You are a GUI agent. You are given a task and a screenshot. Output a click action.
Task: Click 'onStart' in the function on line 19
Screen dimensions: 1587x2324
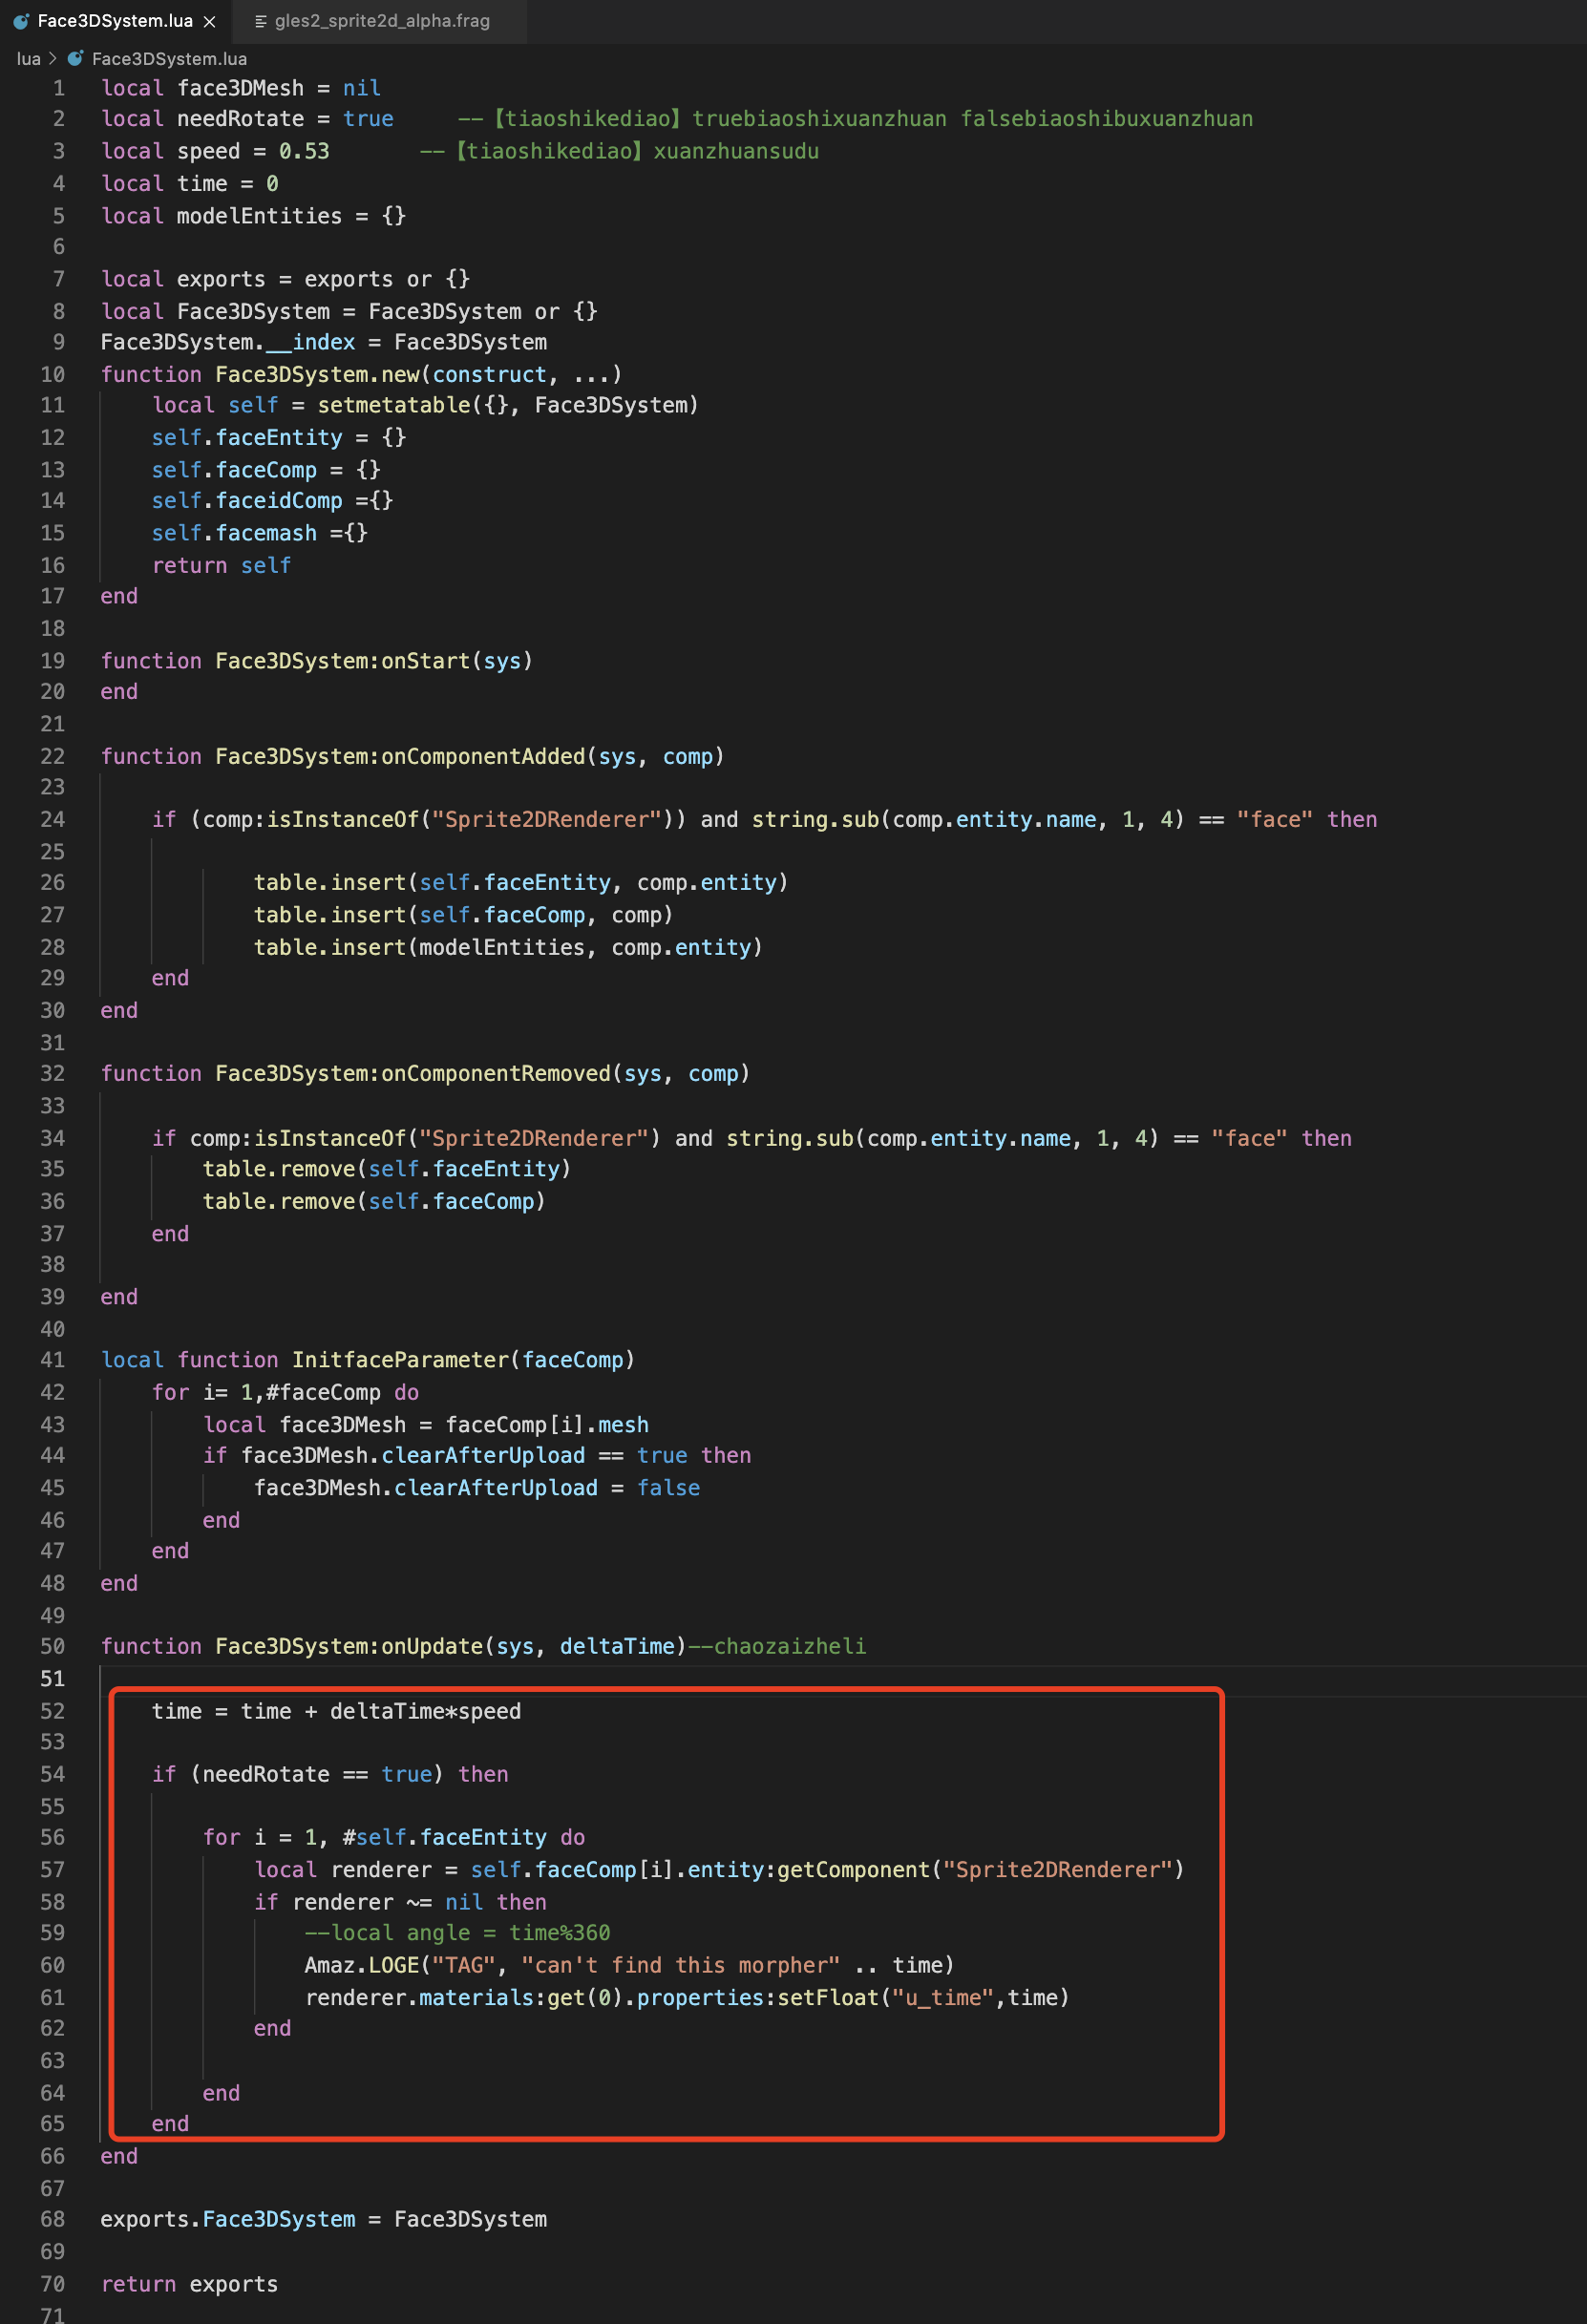pos(425,661)
